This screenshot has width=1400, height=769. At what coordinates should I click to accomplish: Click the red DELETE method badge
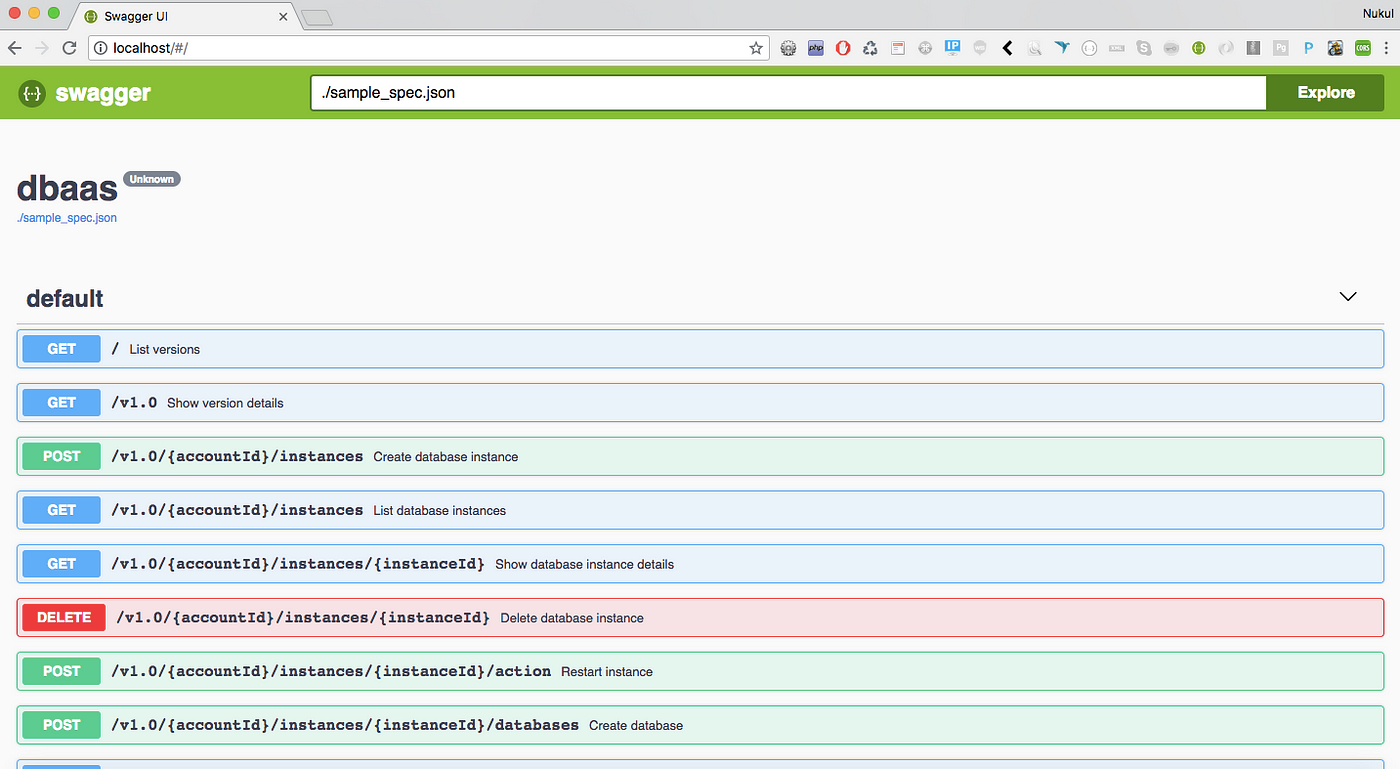(x=64, y=617)
